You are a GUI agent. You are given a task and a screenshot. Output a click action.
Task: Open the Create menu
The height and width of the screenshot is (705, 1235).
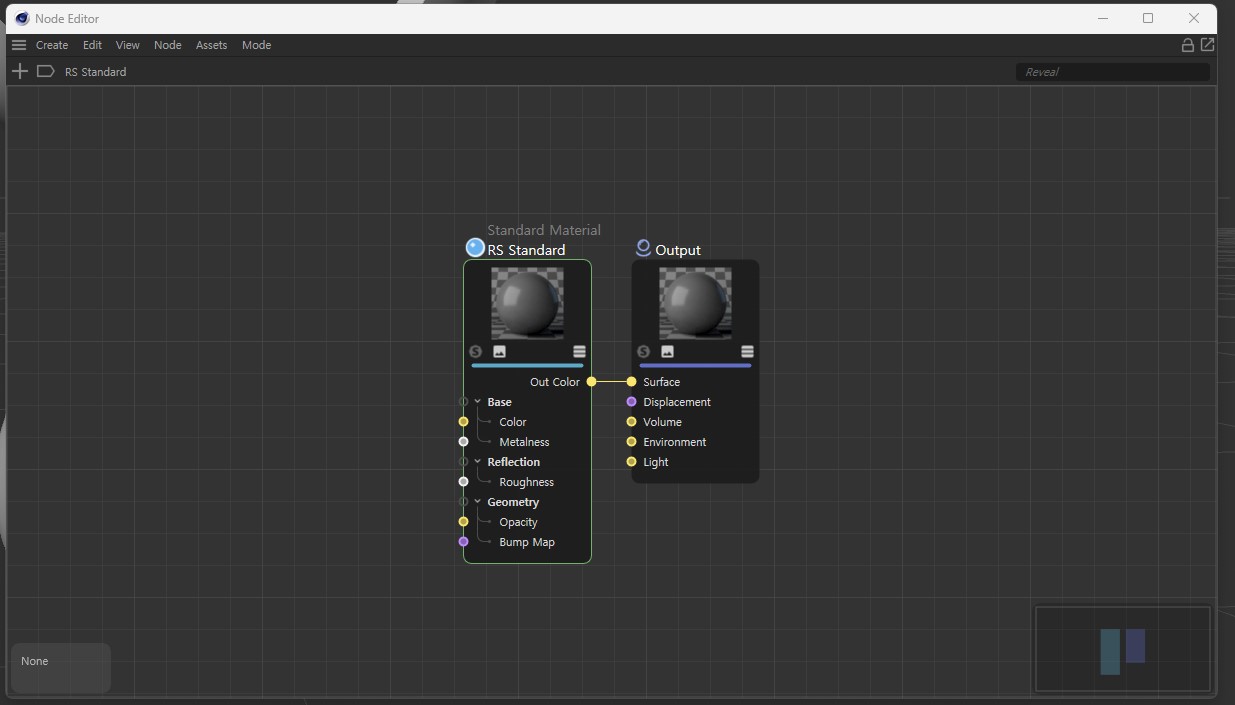pos(52,45)
